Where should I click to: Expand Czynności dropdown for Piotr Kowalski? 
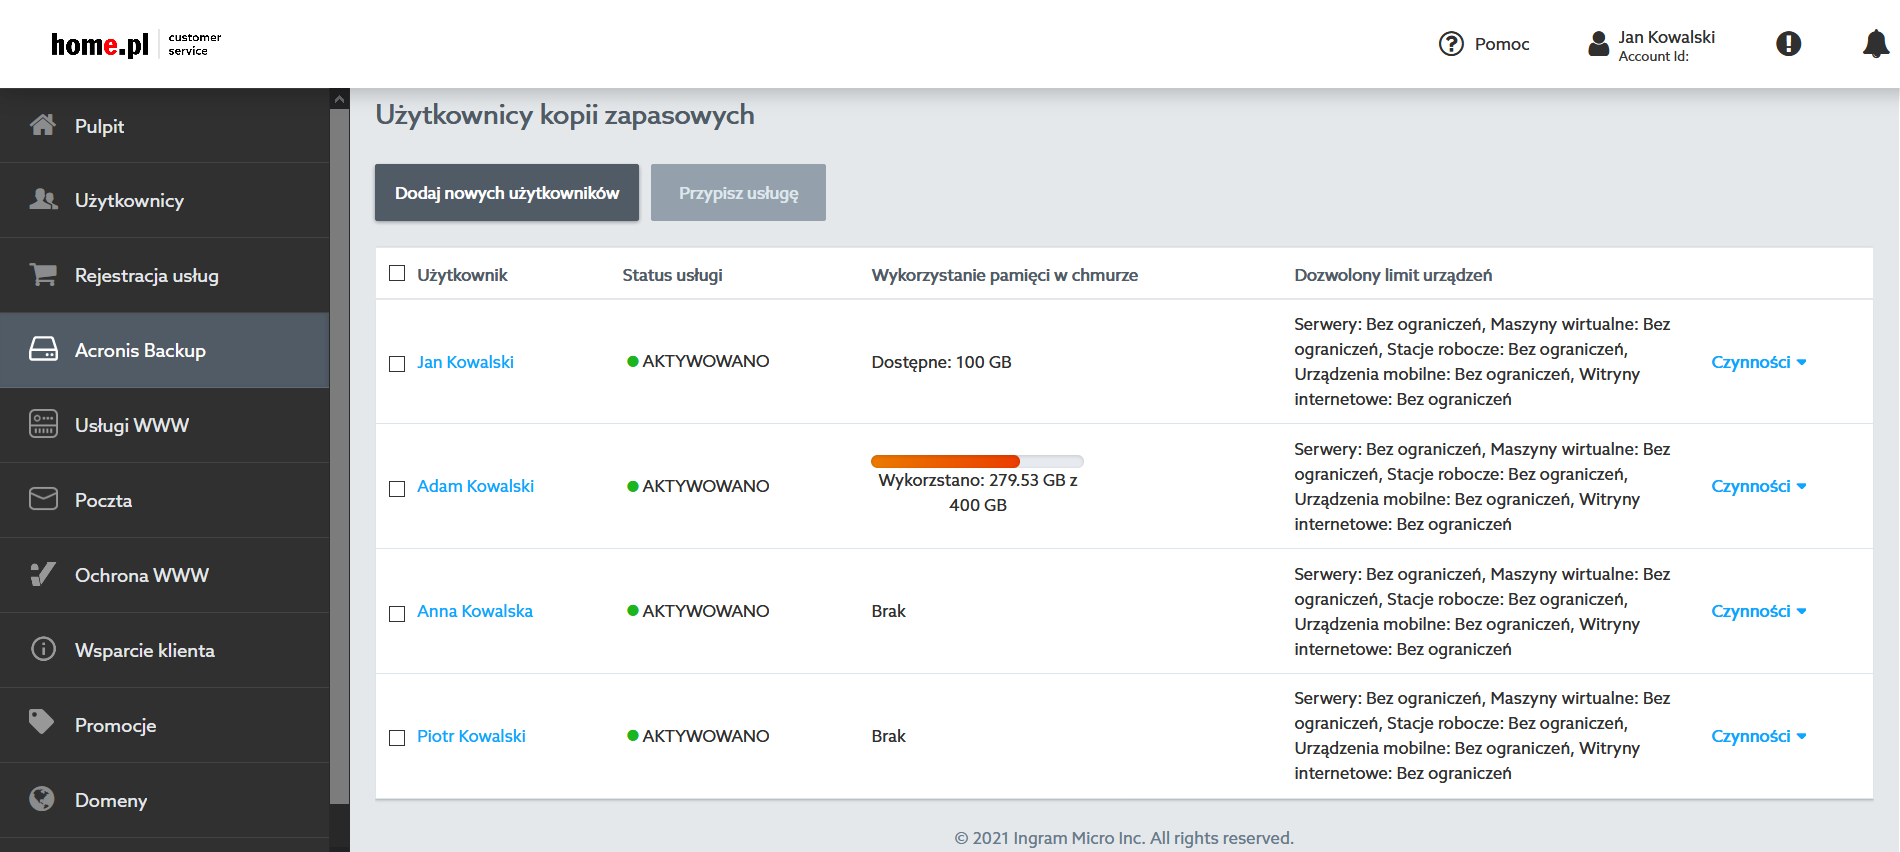pyautogui.click(x=1759, y=736)
